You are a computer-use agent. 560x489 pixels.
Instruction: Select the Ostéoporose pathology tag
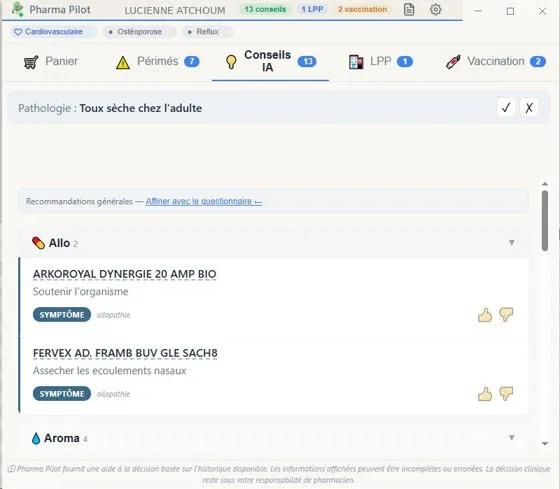click(x=139, y=32)
